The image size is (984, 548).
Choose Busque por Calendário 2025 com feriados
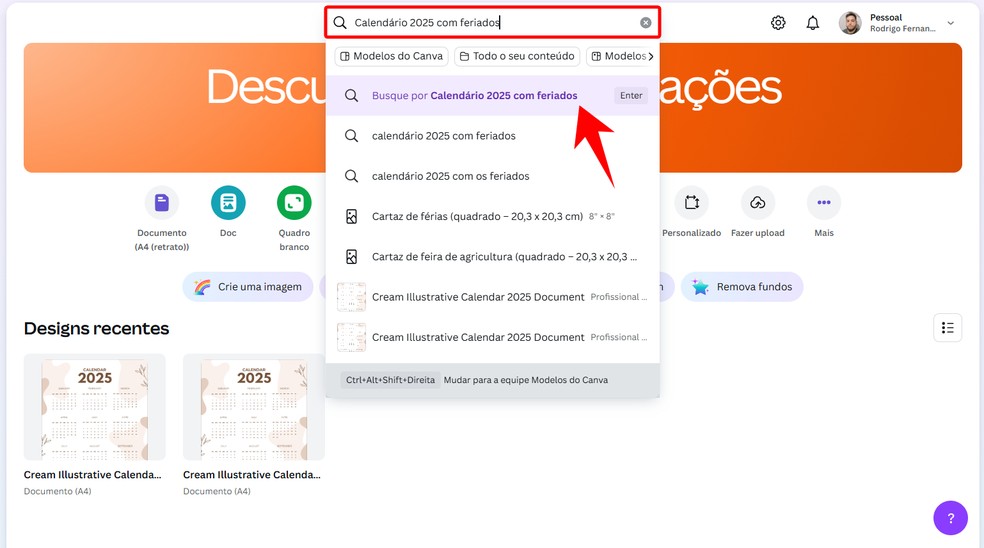[x=493, y=95]
